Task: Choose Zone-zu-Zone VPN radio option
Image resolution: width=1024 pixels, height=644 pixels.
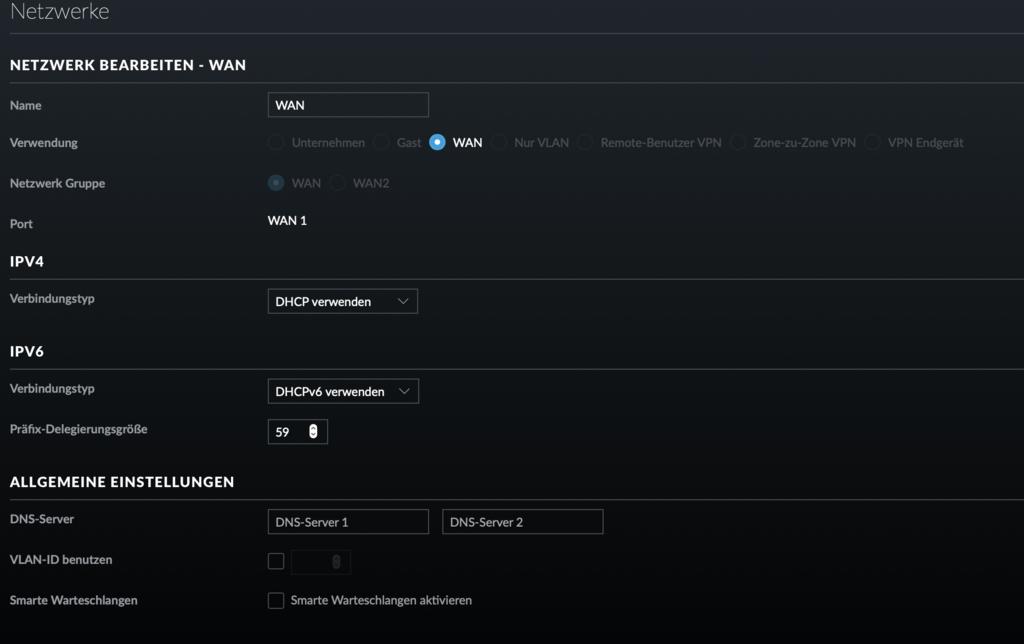Action: (x=738, y=143)
